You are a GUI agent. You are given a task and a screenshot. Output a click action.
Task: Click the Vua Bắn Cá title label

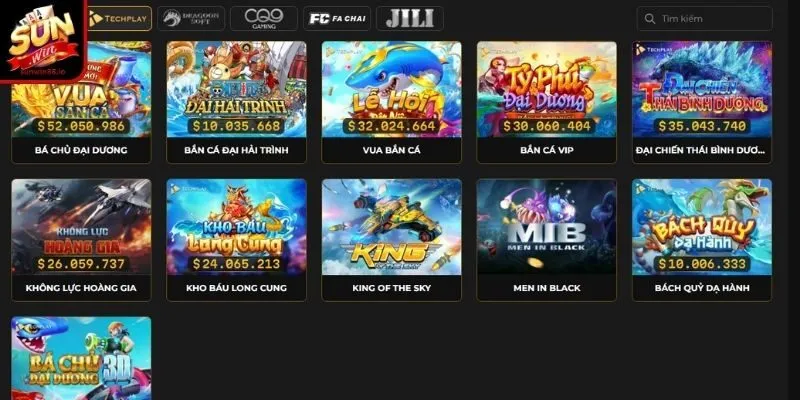(x=391, y=151)
